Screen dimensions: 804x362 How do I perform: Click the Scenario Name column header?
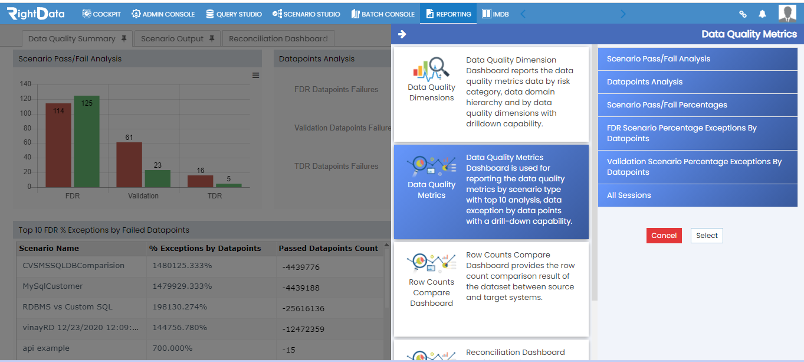click(81, 248)
